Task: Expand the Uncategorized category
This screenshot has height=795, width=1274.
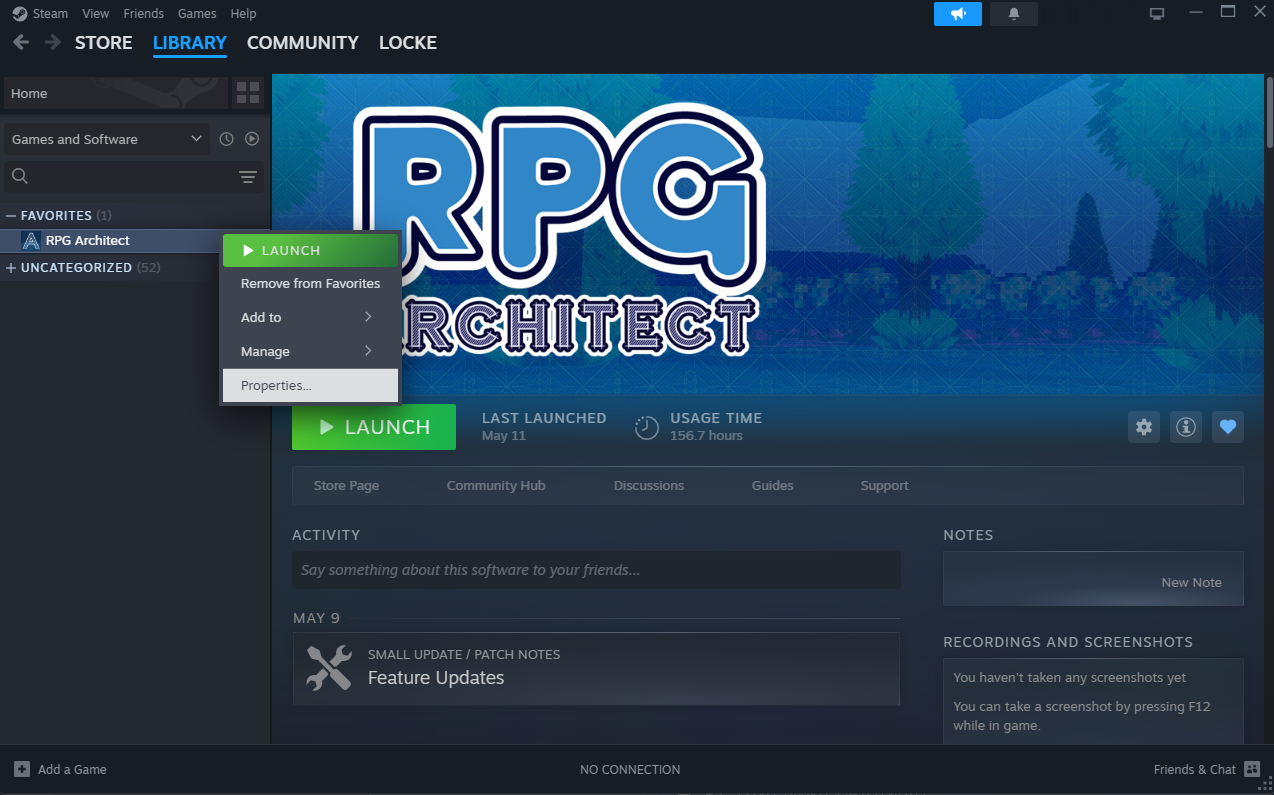Action: click(11, 268)
